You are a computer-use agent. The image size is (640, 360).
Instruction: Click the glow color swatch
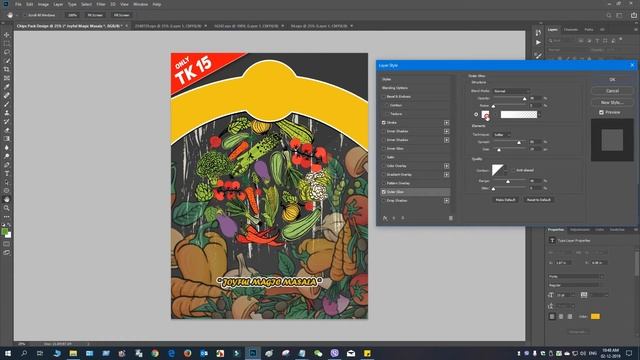(485, 115)
